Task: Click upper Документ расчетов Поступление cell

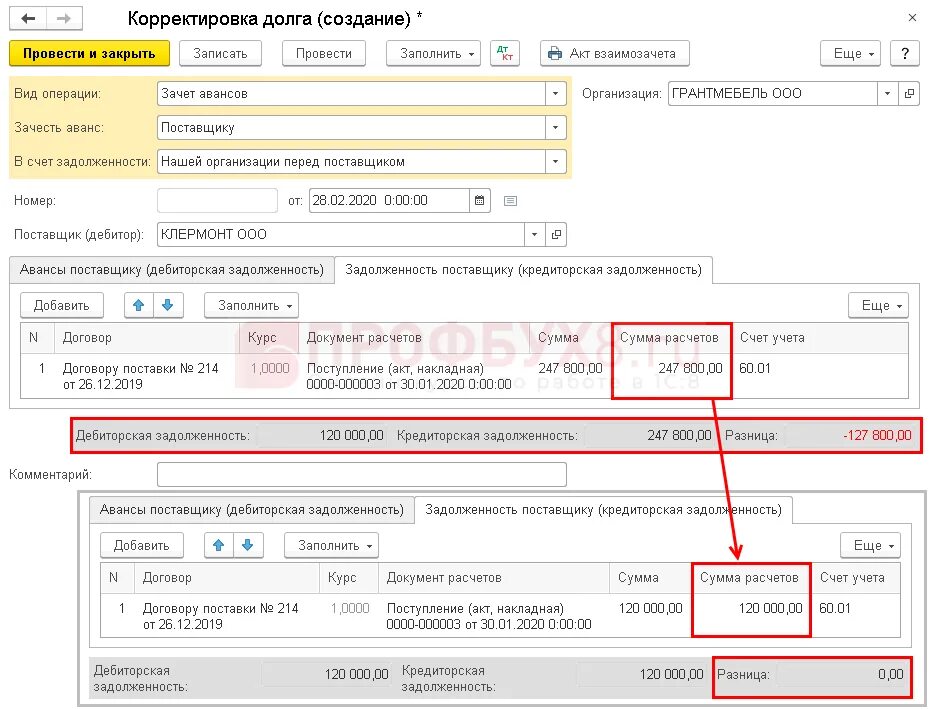Action: 414,376
